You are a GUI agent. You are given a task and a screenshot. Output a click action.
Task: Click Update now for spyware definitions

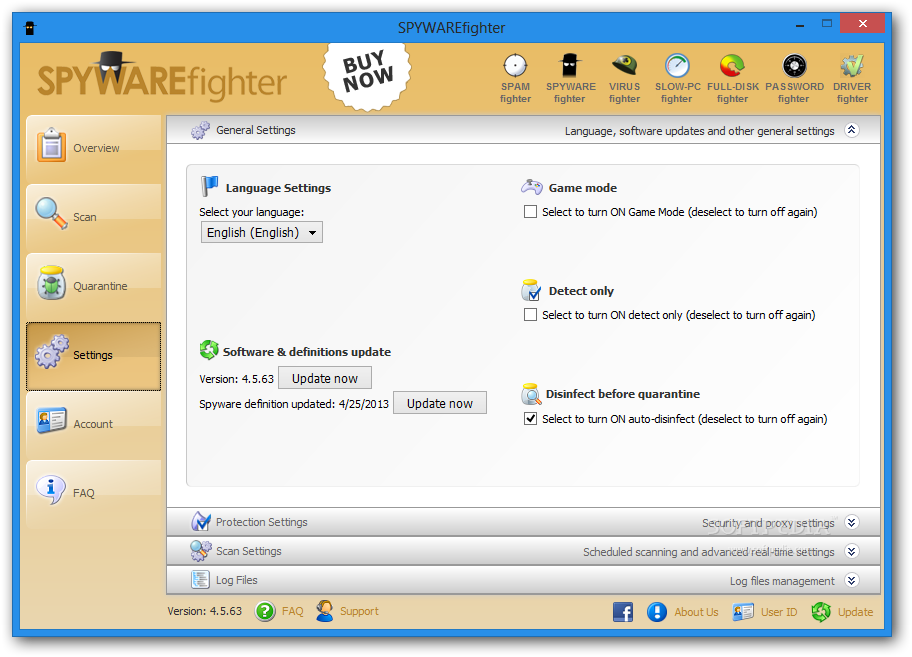pos(440,404)
